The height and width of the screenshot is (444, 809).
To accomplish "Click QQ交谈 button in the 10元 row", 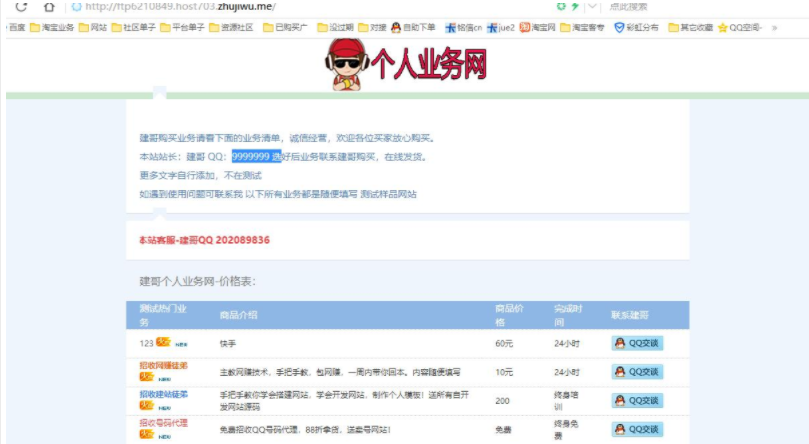I will 637,372.
